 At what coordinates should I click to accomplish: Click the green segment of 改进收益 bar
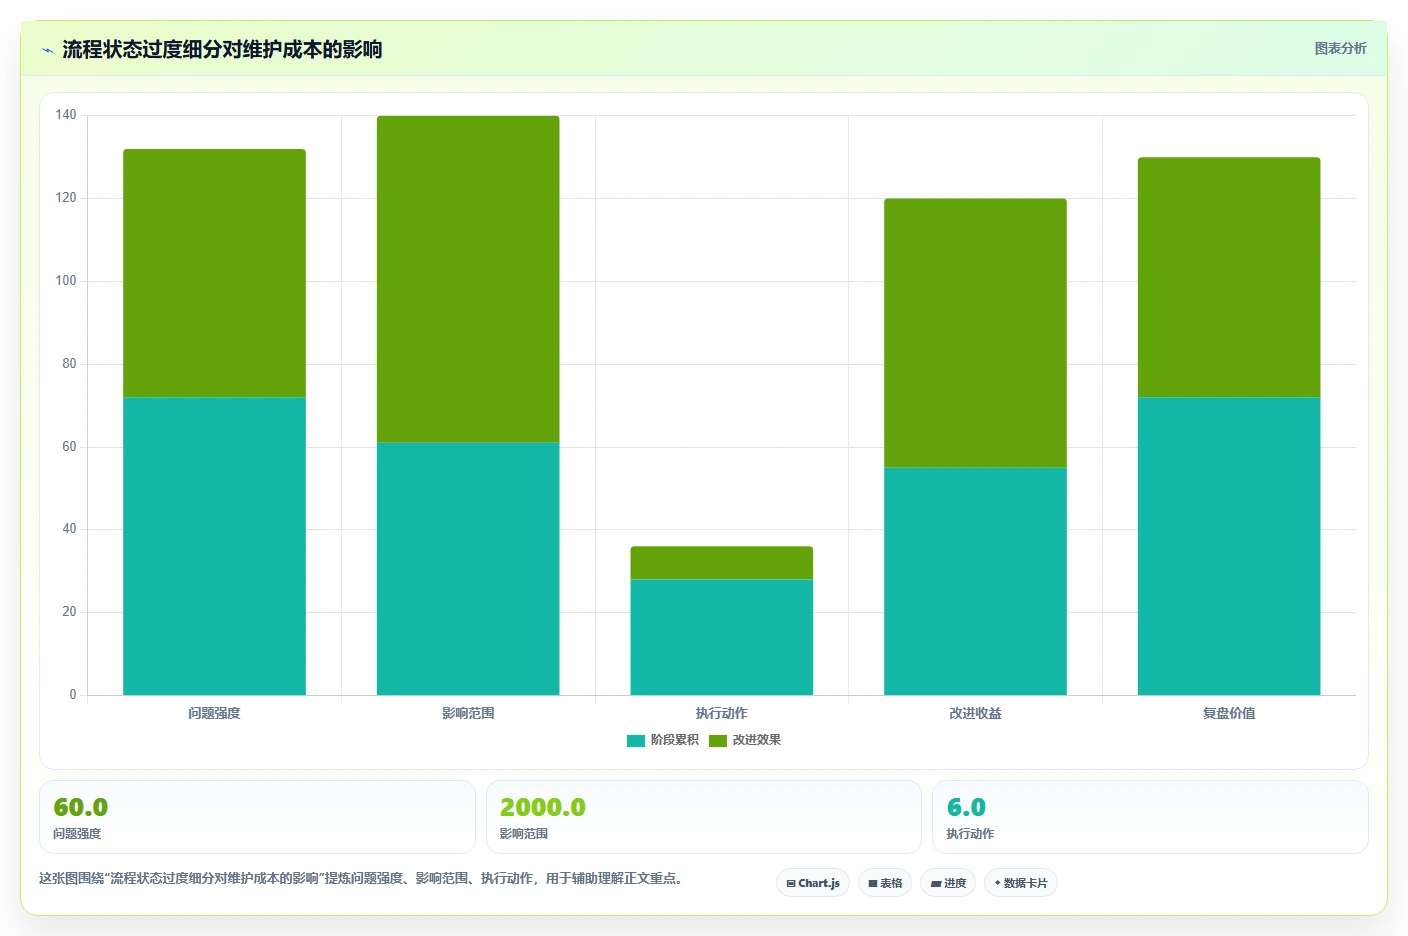(x=975, y=333)
